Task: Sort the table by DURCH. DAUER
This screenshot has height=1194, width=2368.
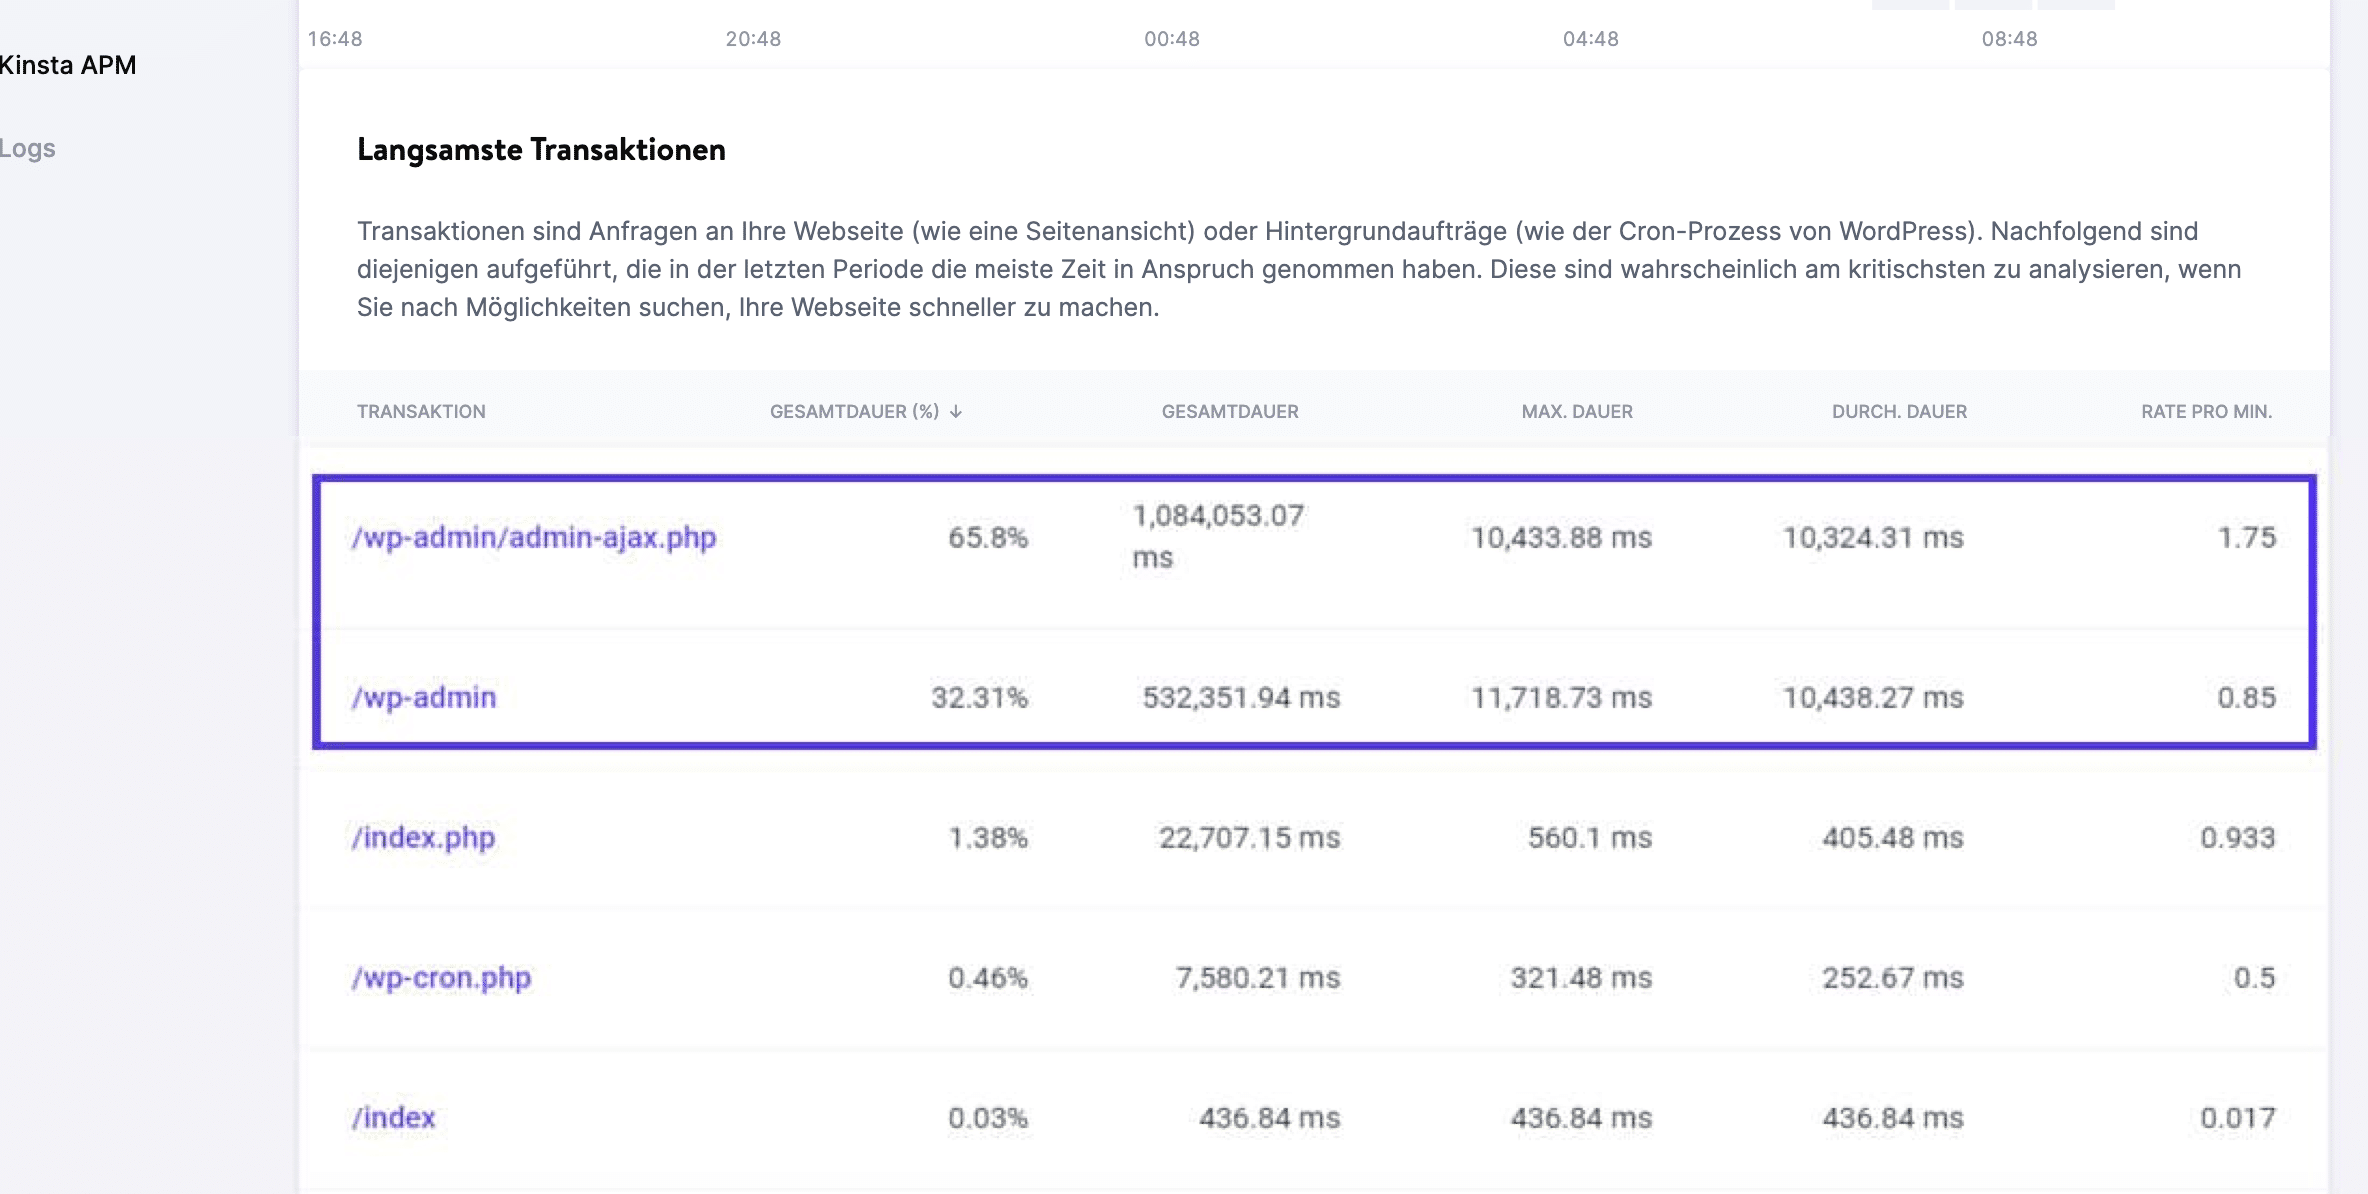Action: pyautogui.click(x=1898, y=411)
